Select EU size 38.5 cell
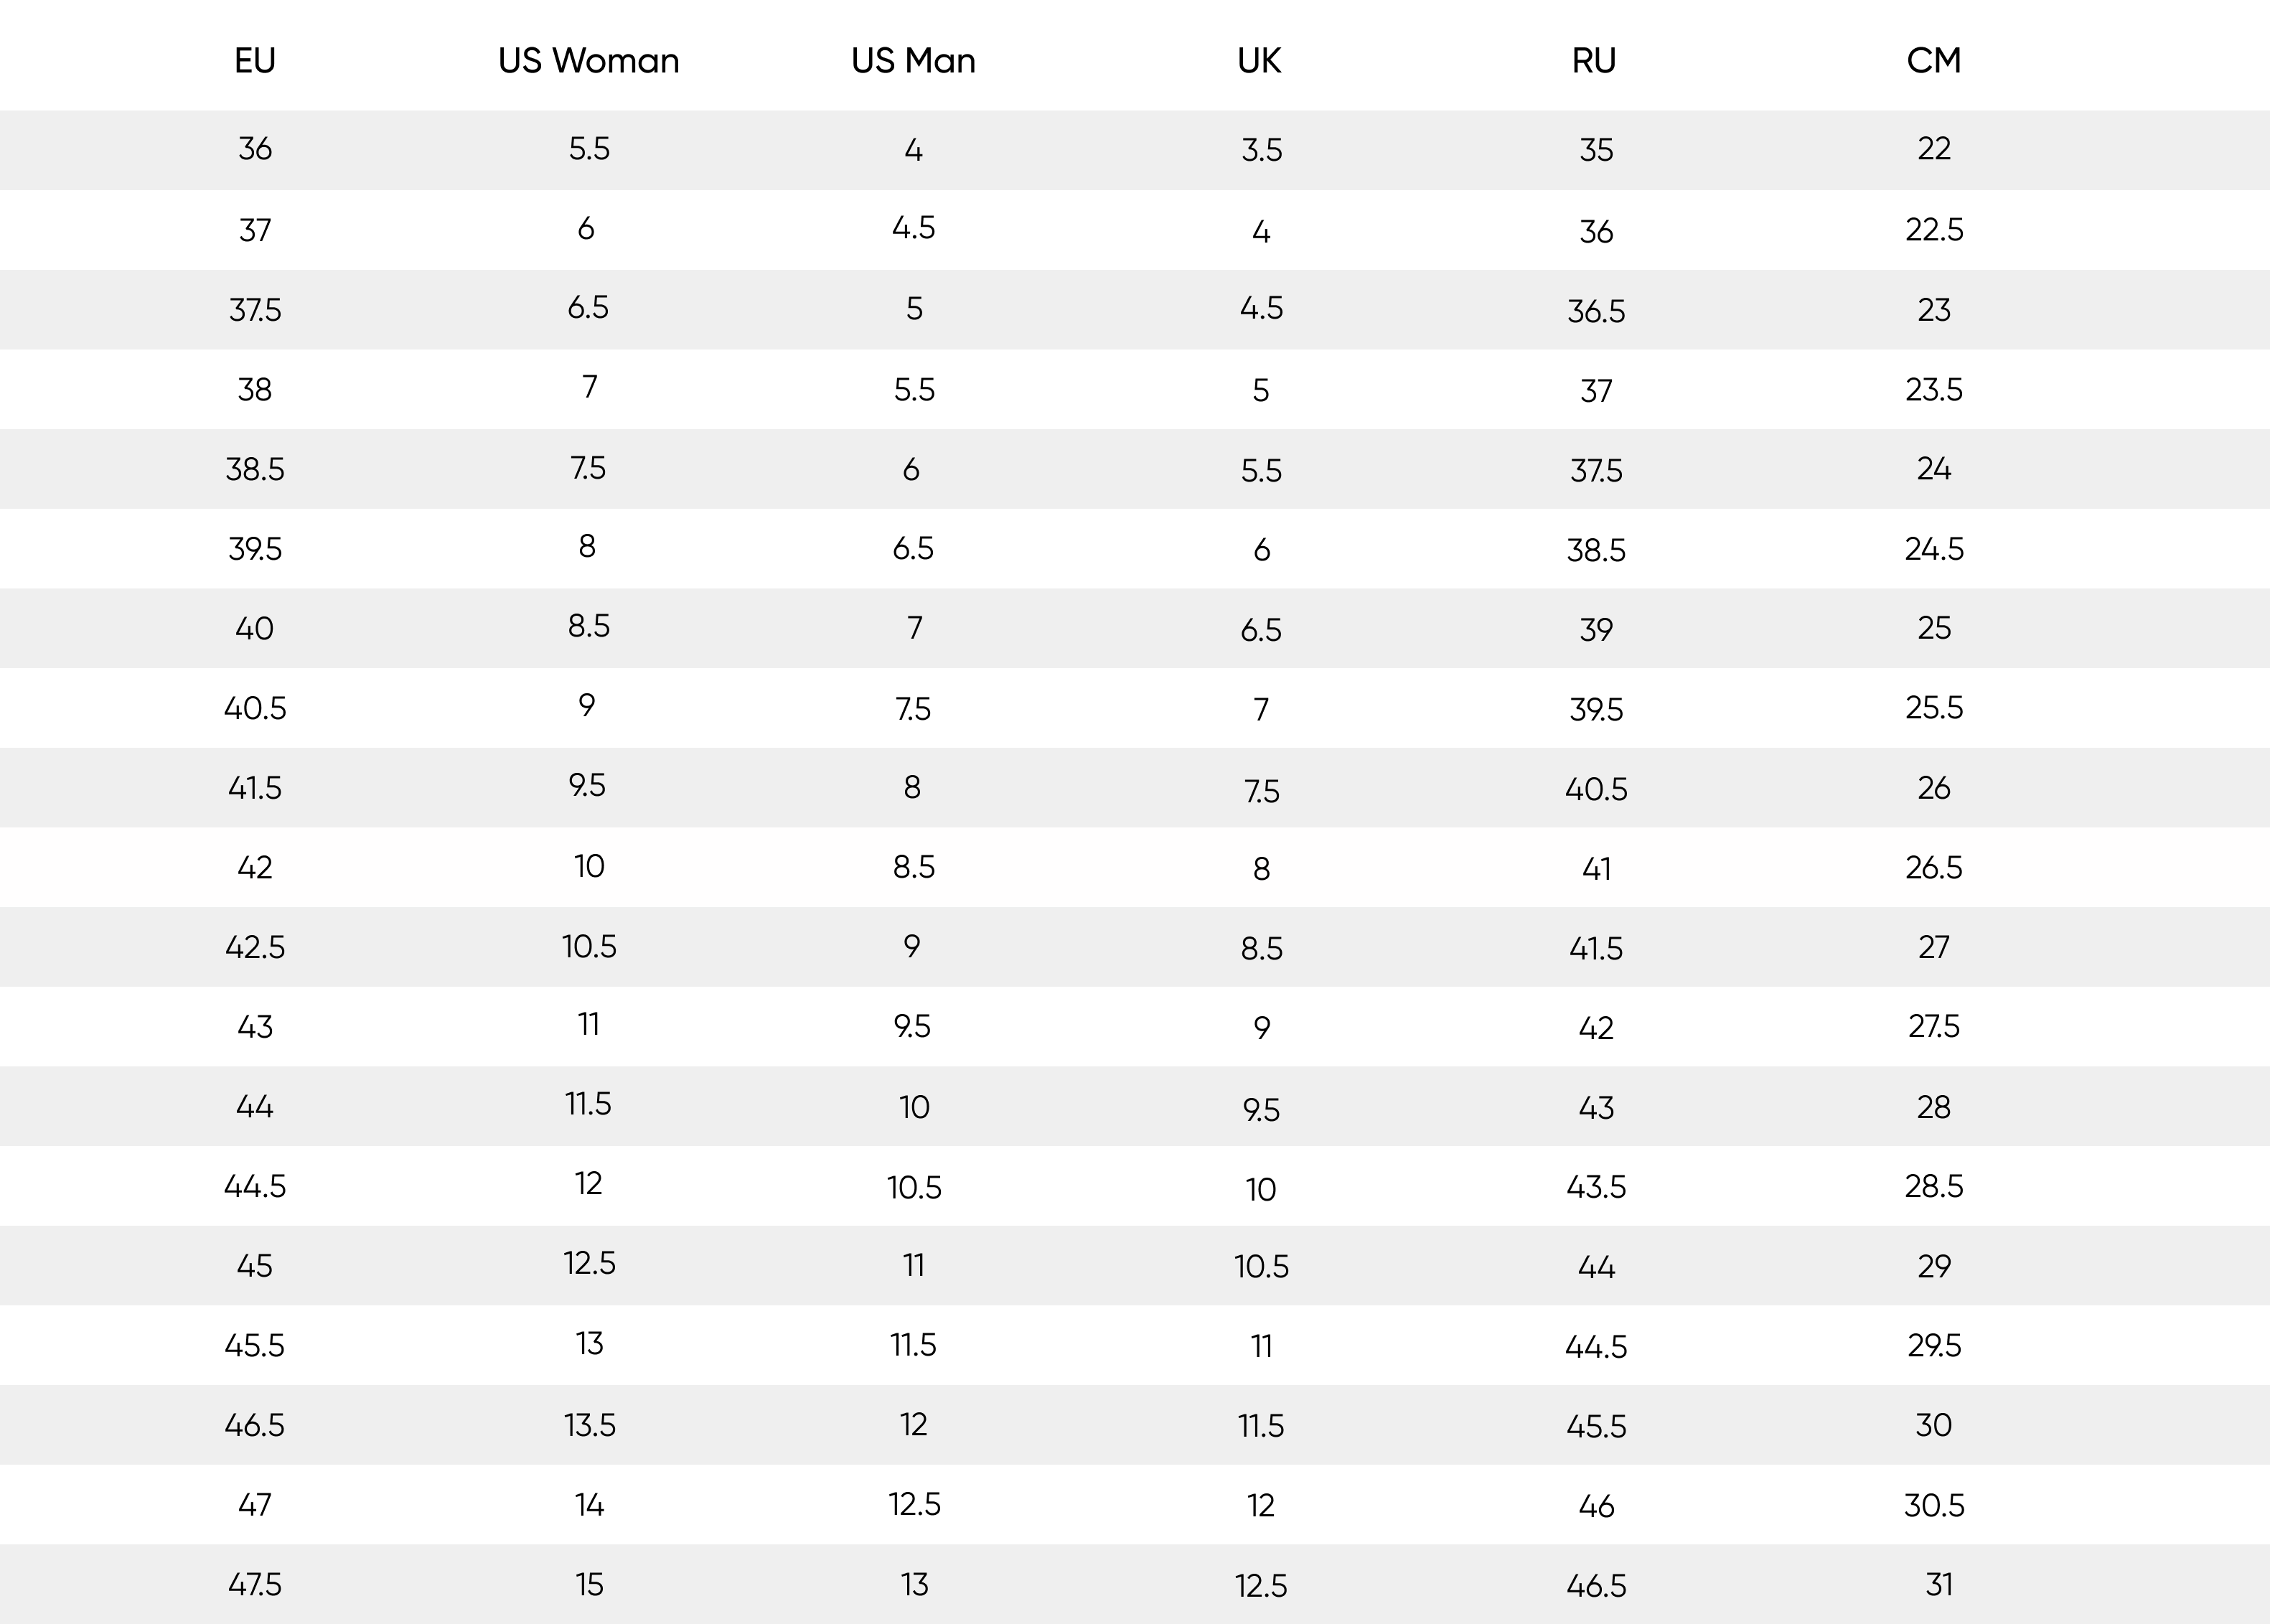 point(255,469)
